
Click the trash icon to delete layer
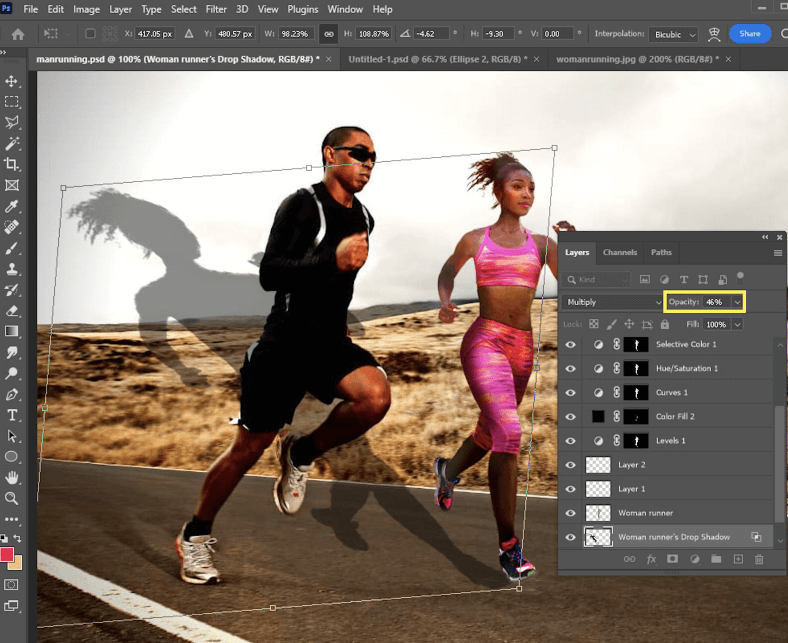pos(759,560)
